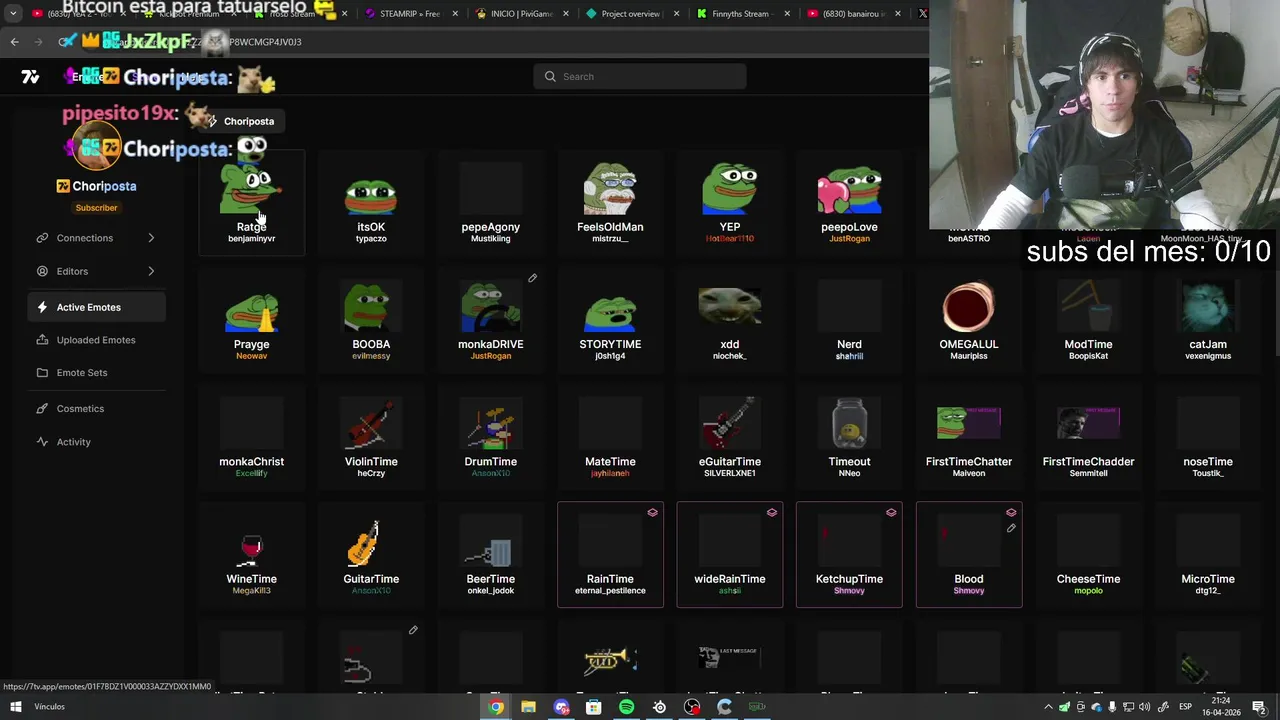Click the magnifier icon in search bar
The width and height of the screenshot is (1280, 720).
pyautogui.click(x=550, y=76)
